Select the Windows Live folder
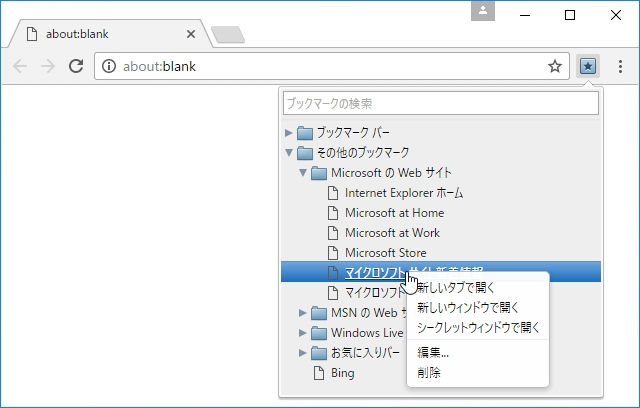The height and width of the screenshot is (408, 640). (x=367, y=333)
